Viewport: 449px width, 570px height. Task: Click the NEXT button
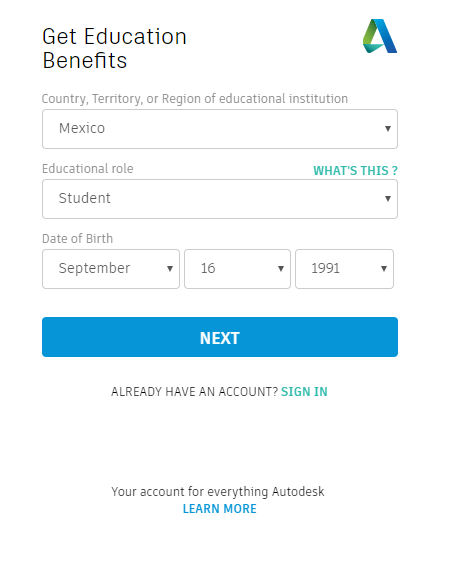pos(220,337)
